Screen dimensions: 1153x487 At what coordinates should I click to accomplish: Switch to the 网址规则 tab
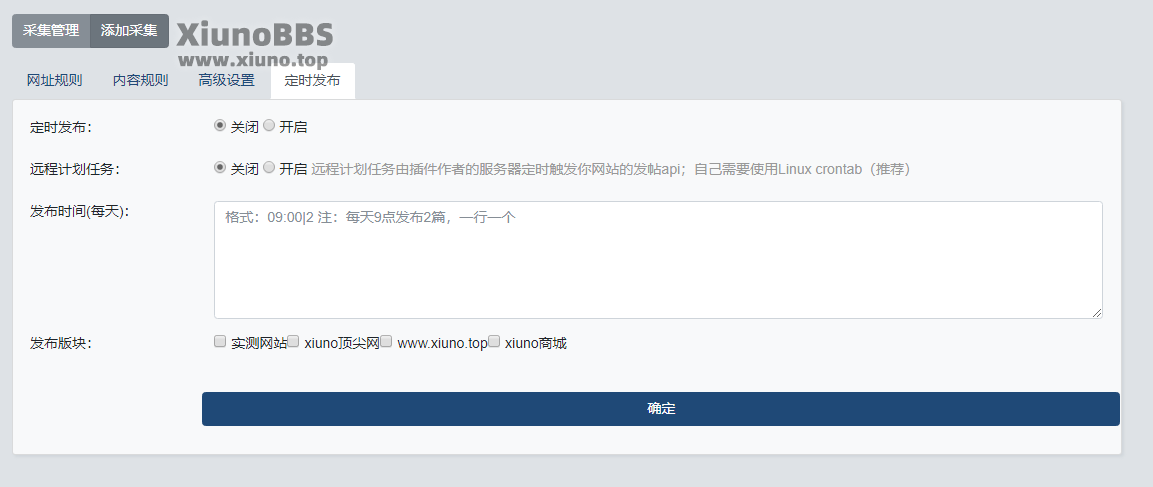coord(54,81)
